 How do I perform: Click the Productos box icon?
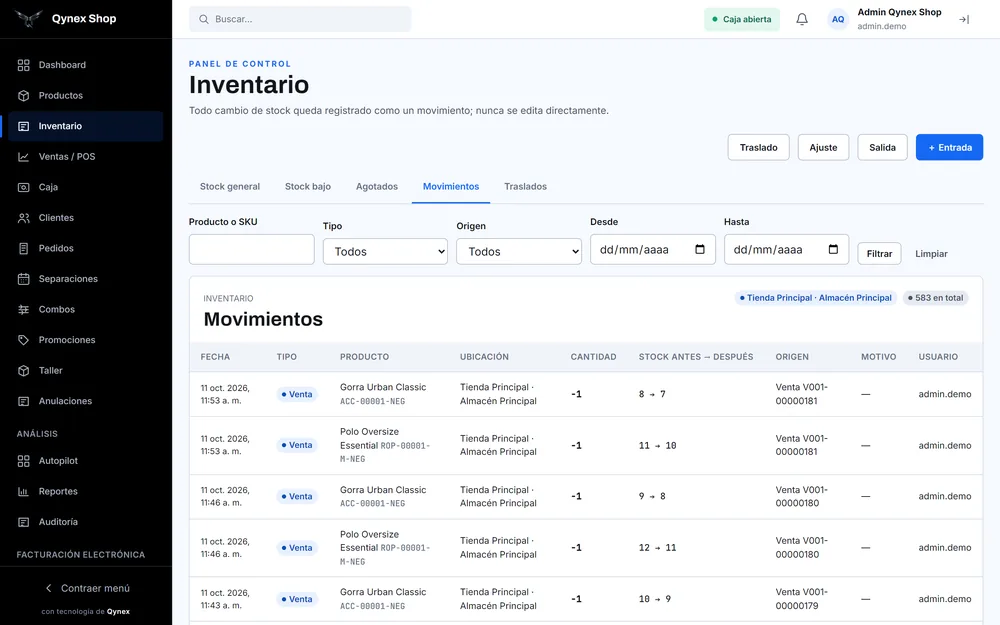pyautogui.click(x=24, y=96)
